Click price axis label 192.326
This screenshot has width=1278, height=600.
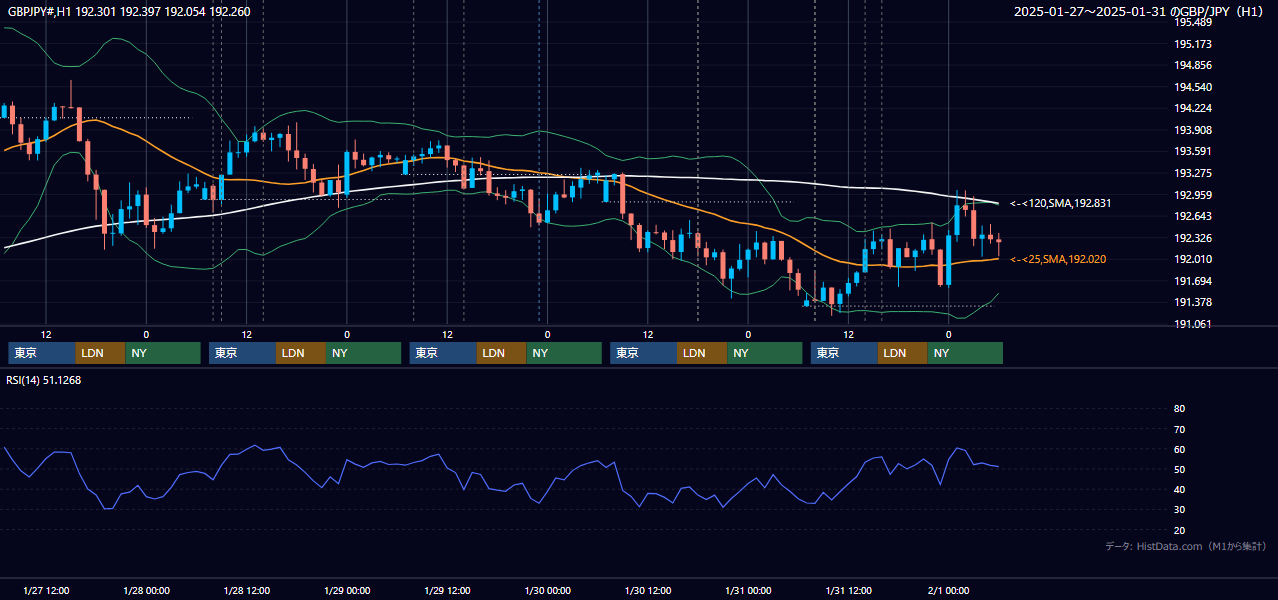pyautogui.click(x=1193, y=238)
